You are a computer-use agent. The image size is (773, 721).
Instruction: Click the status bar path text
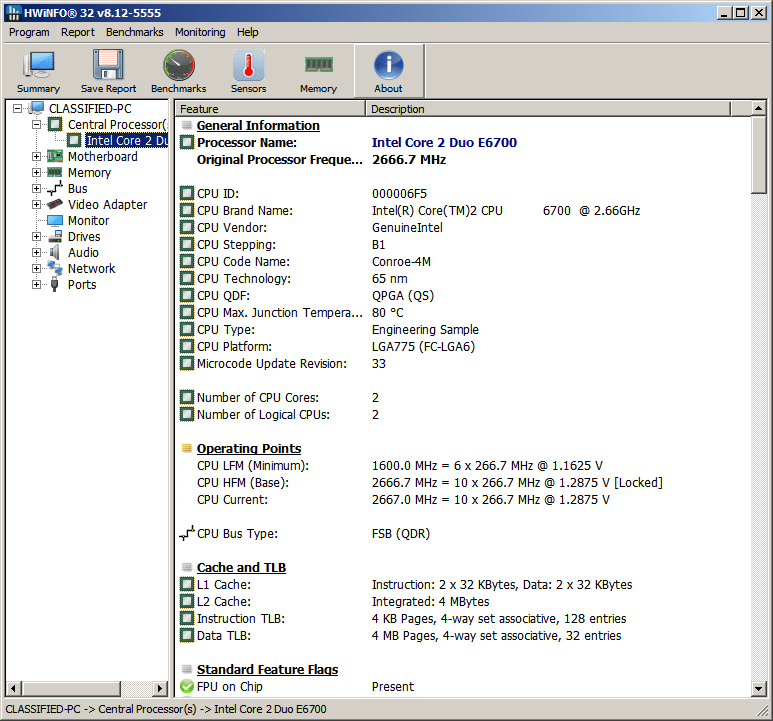(166, 709)
